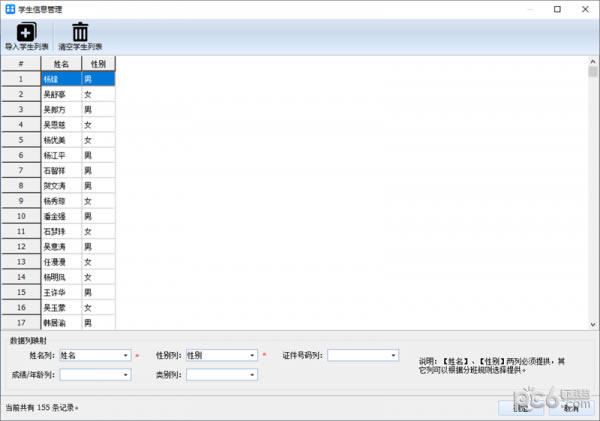
Task: Open the 姓名列 dropdown
Action: pos(127,355)
